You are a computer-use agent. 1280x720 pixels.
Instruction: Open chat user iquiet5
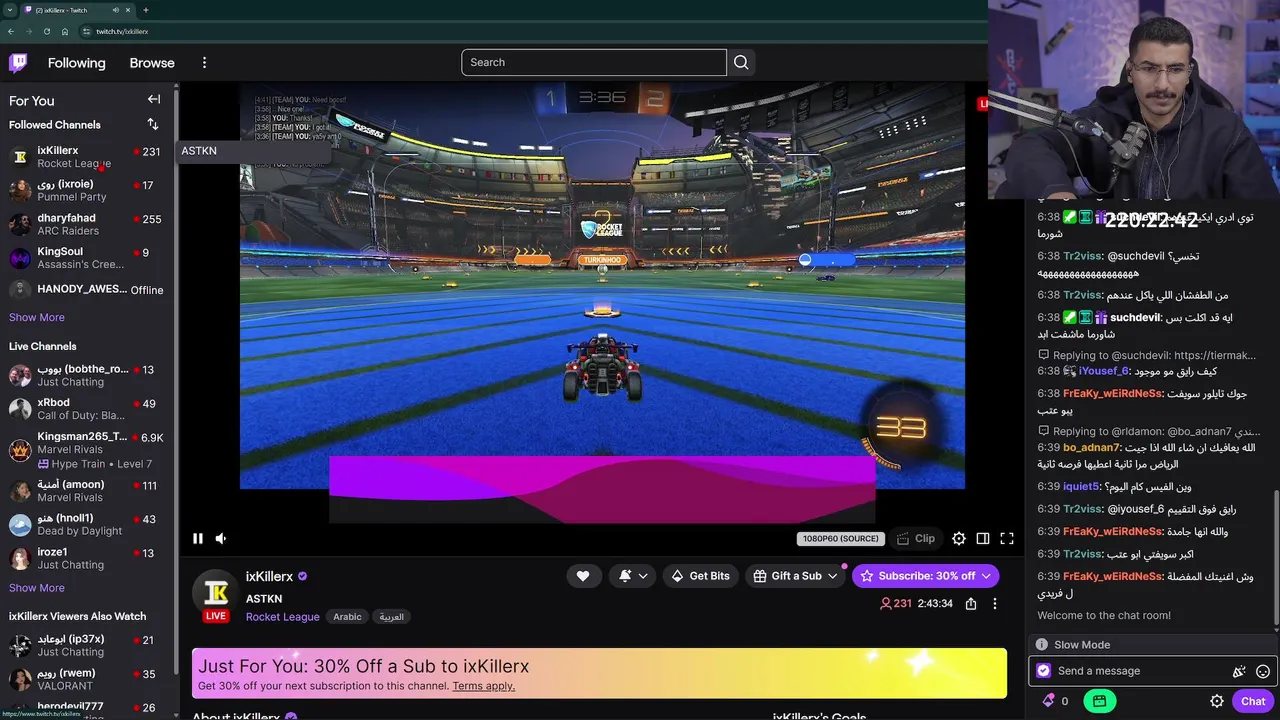click(x=1081, y=487)
